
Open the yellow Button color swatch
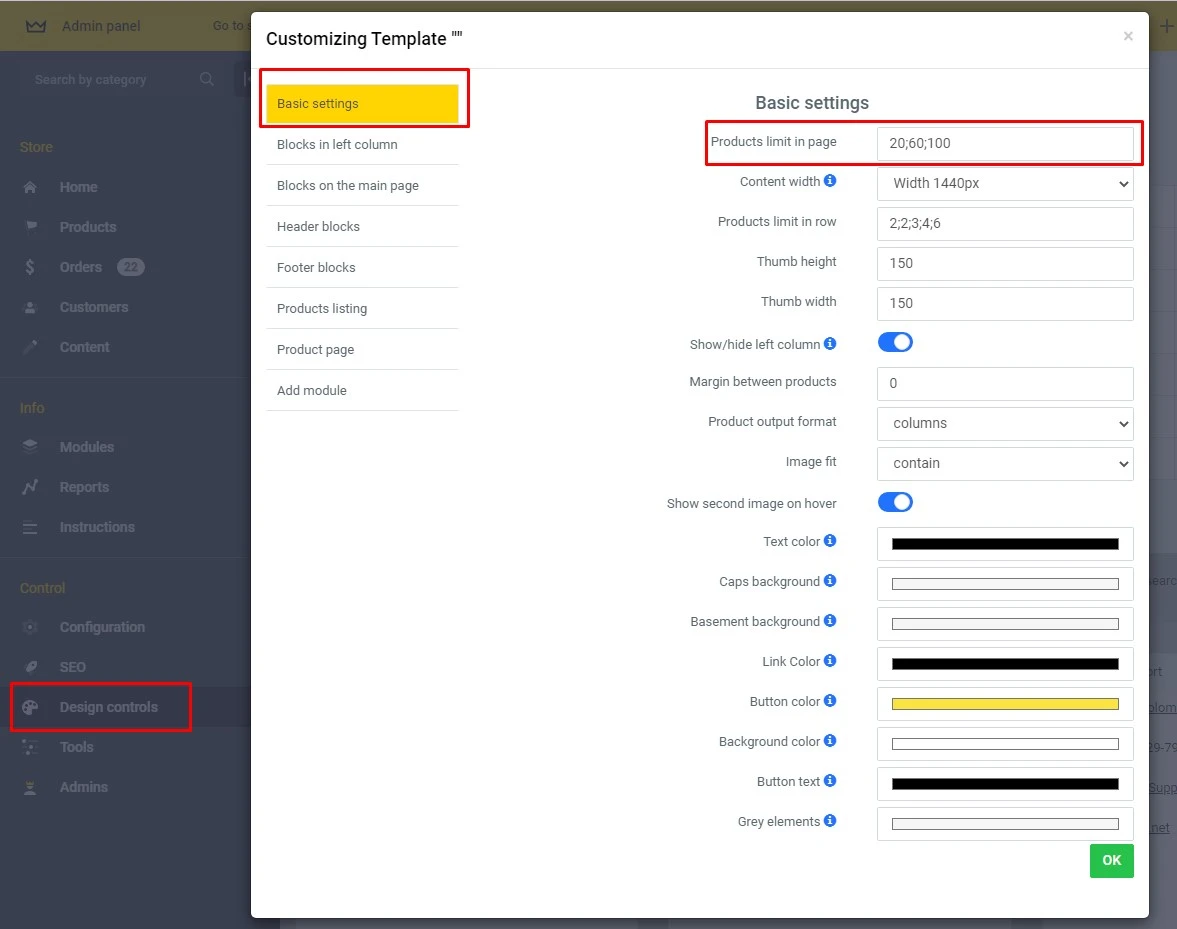[1004, 703]
